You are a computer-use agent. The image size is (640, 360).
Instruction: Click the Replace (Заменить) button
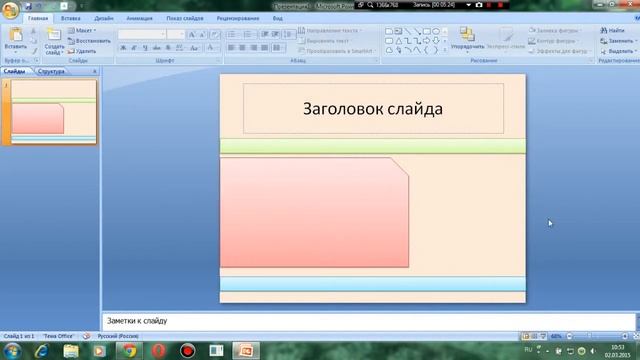618,41
